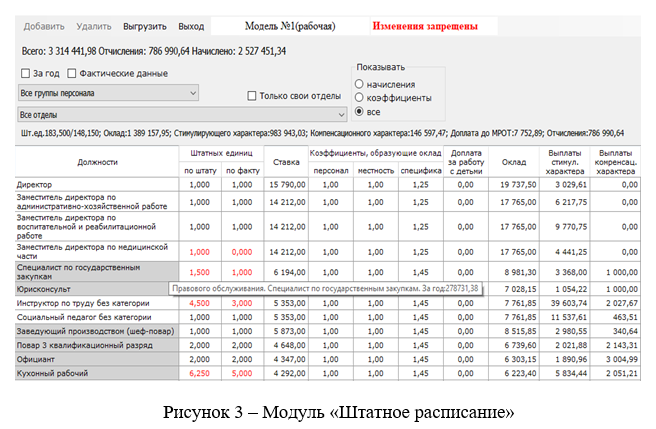Viewport: 656px width, 429px height.
Task: Click the Добавить toolbar button
Action: pyautogui.click(x=44, y=26)
